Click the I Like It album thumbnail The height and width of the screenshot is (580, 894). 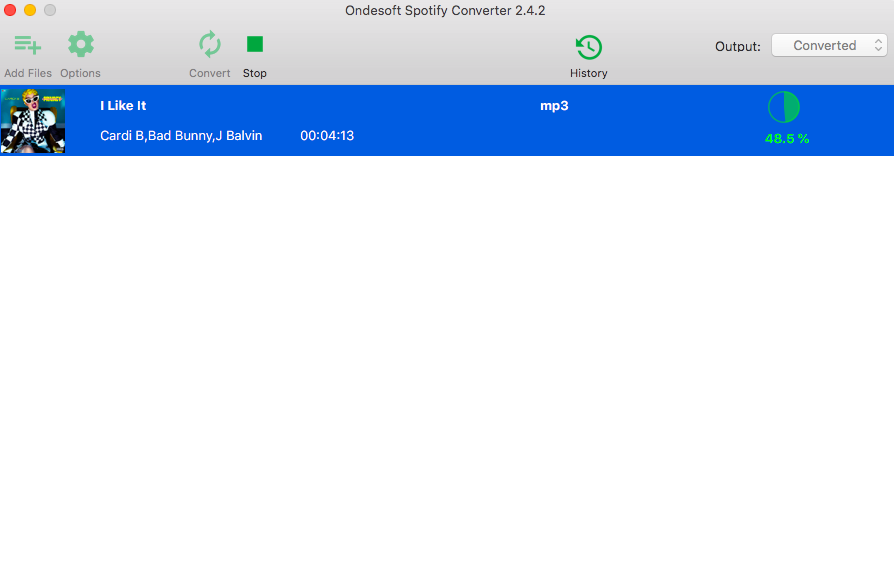(x=33, y=121)
